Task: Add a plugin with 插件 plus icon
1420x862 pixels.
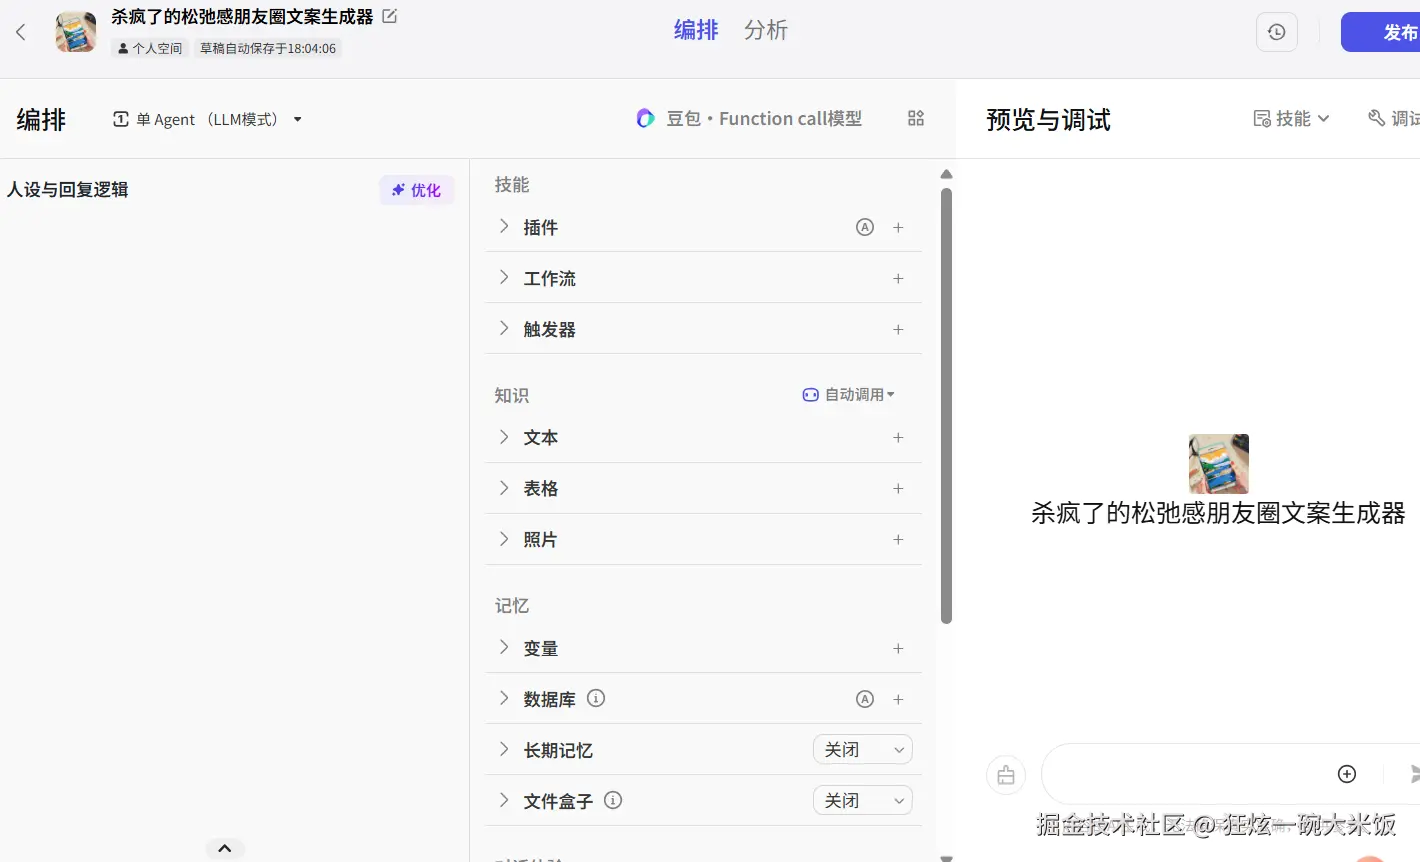Action: point(898,227)
